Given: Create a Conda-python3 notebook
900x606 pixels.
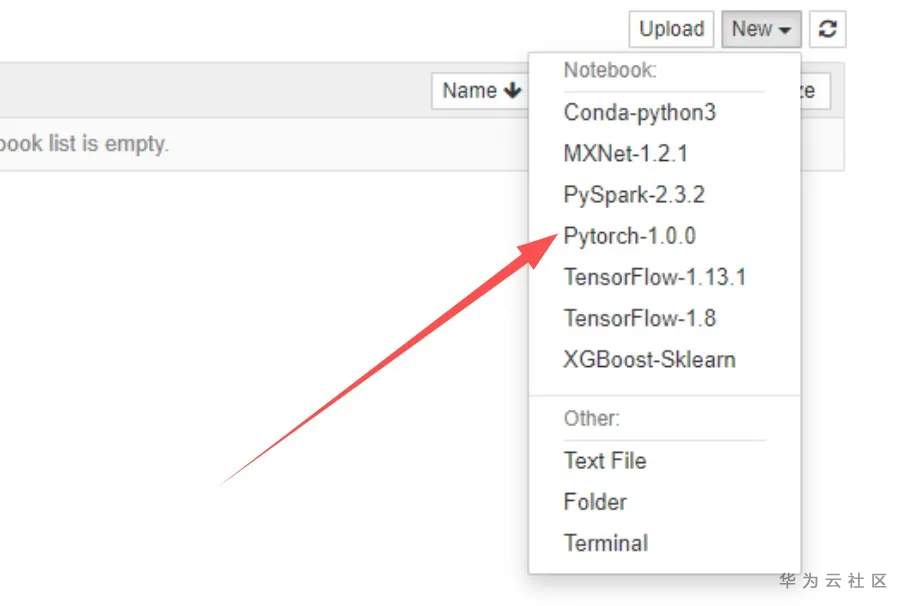Looking at the screenshot, I should click(x=639, y=112).
